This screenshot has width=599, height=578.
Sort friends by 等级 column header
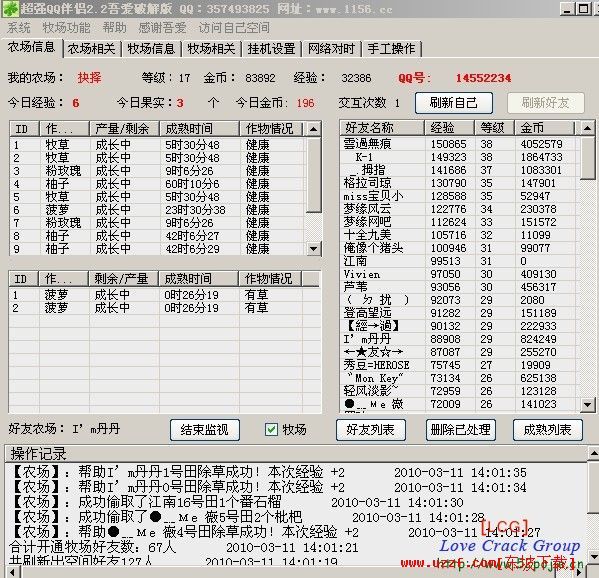click(494, 128)
